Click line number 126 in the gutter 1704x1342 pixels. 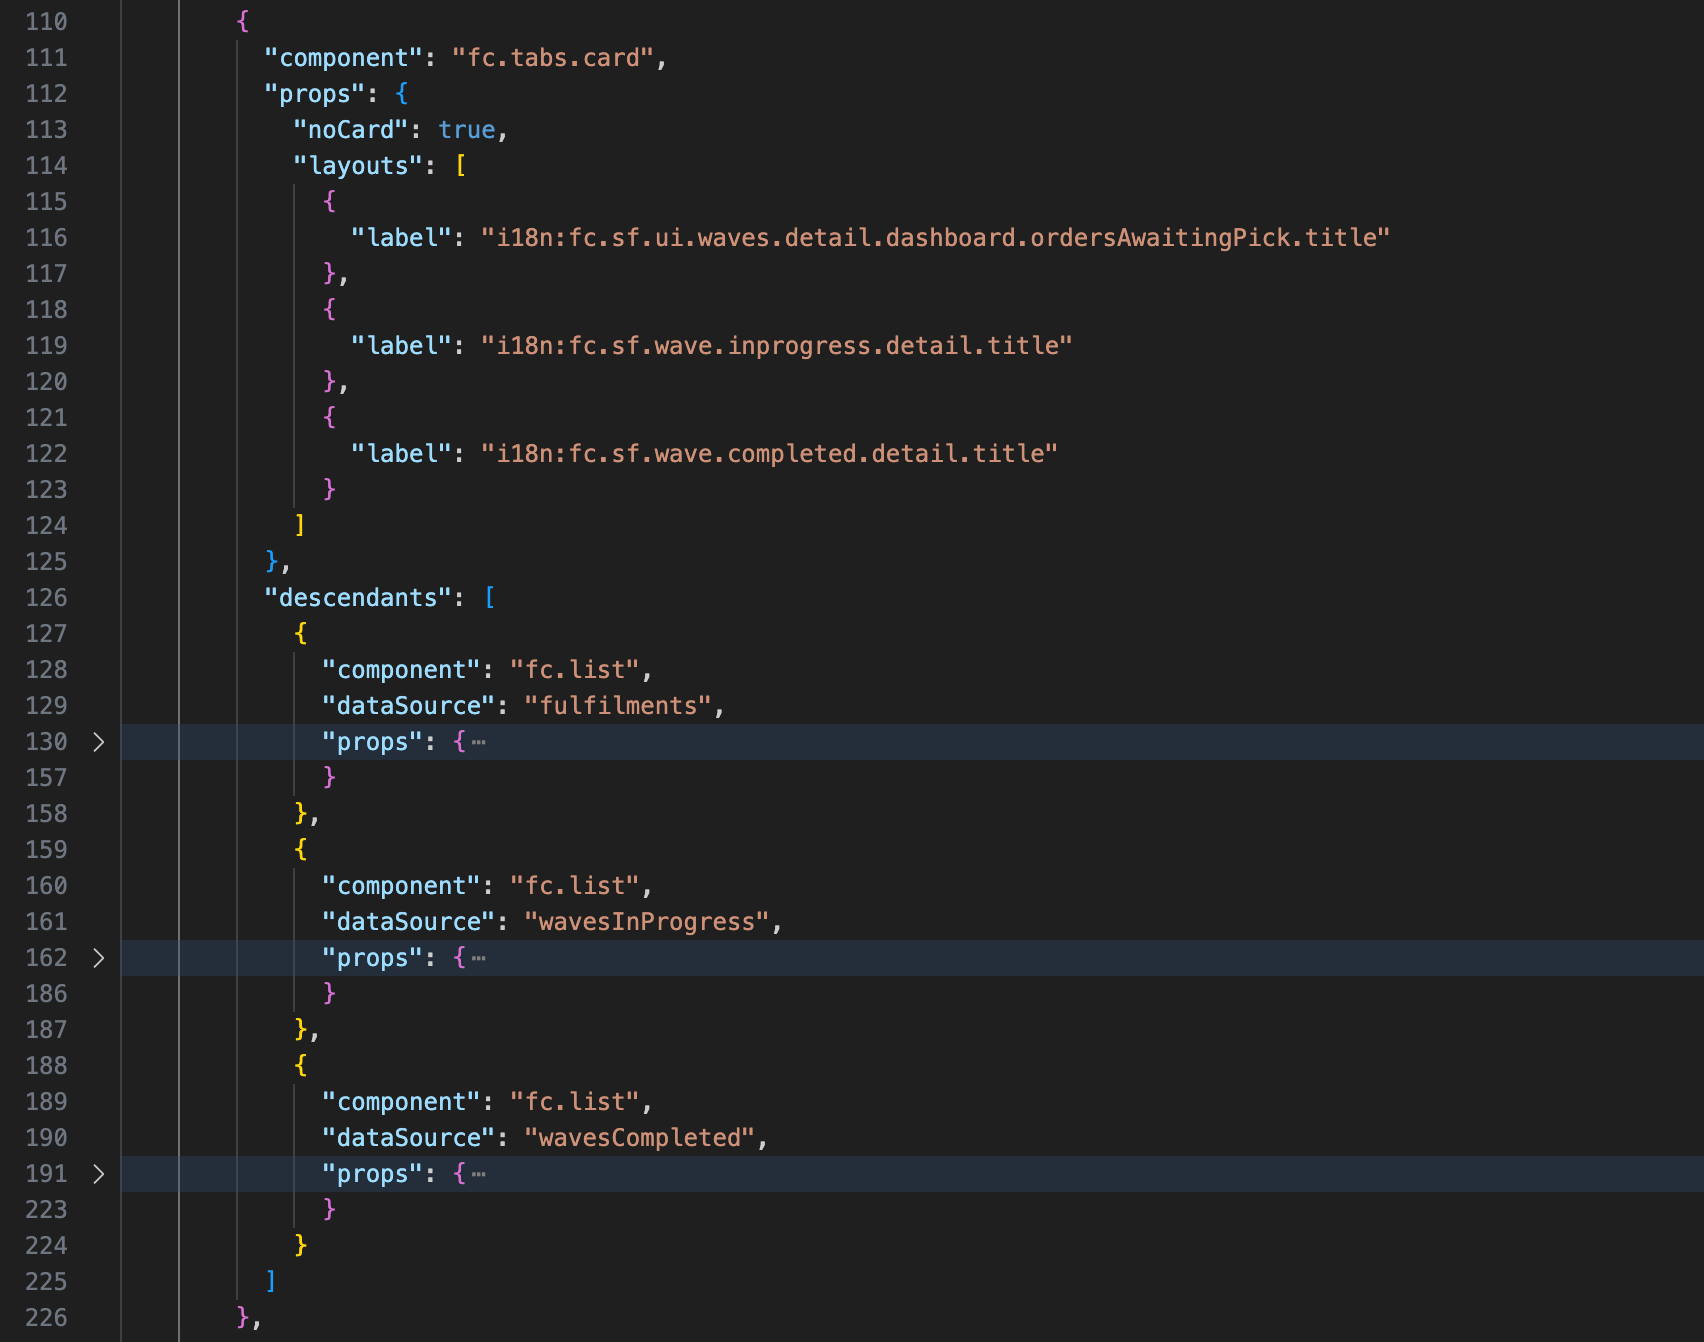(46, 598)
